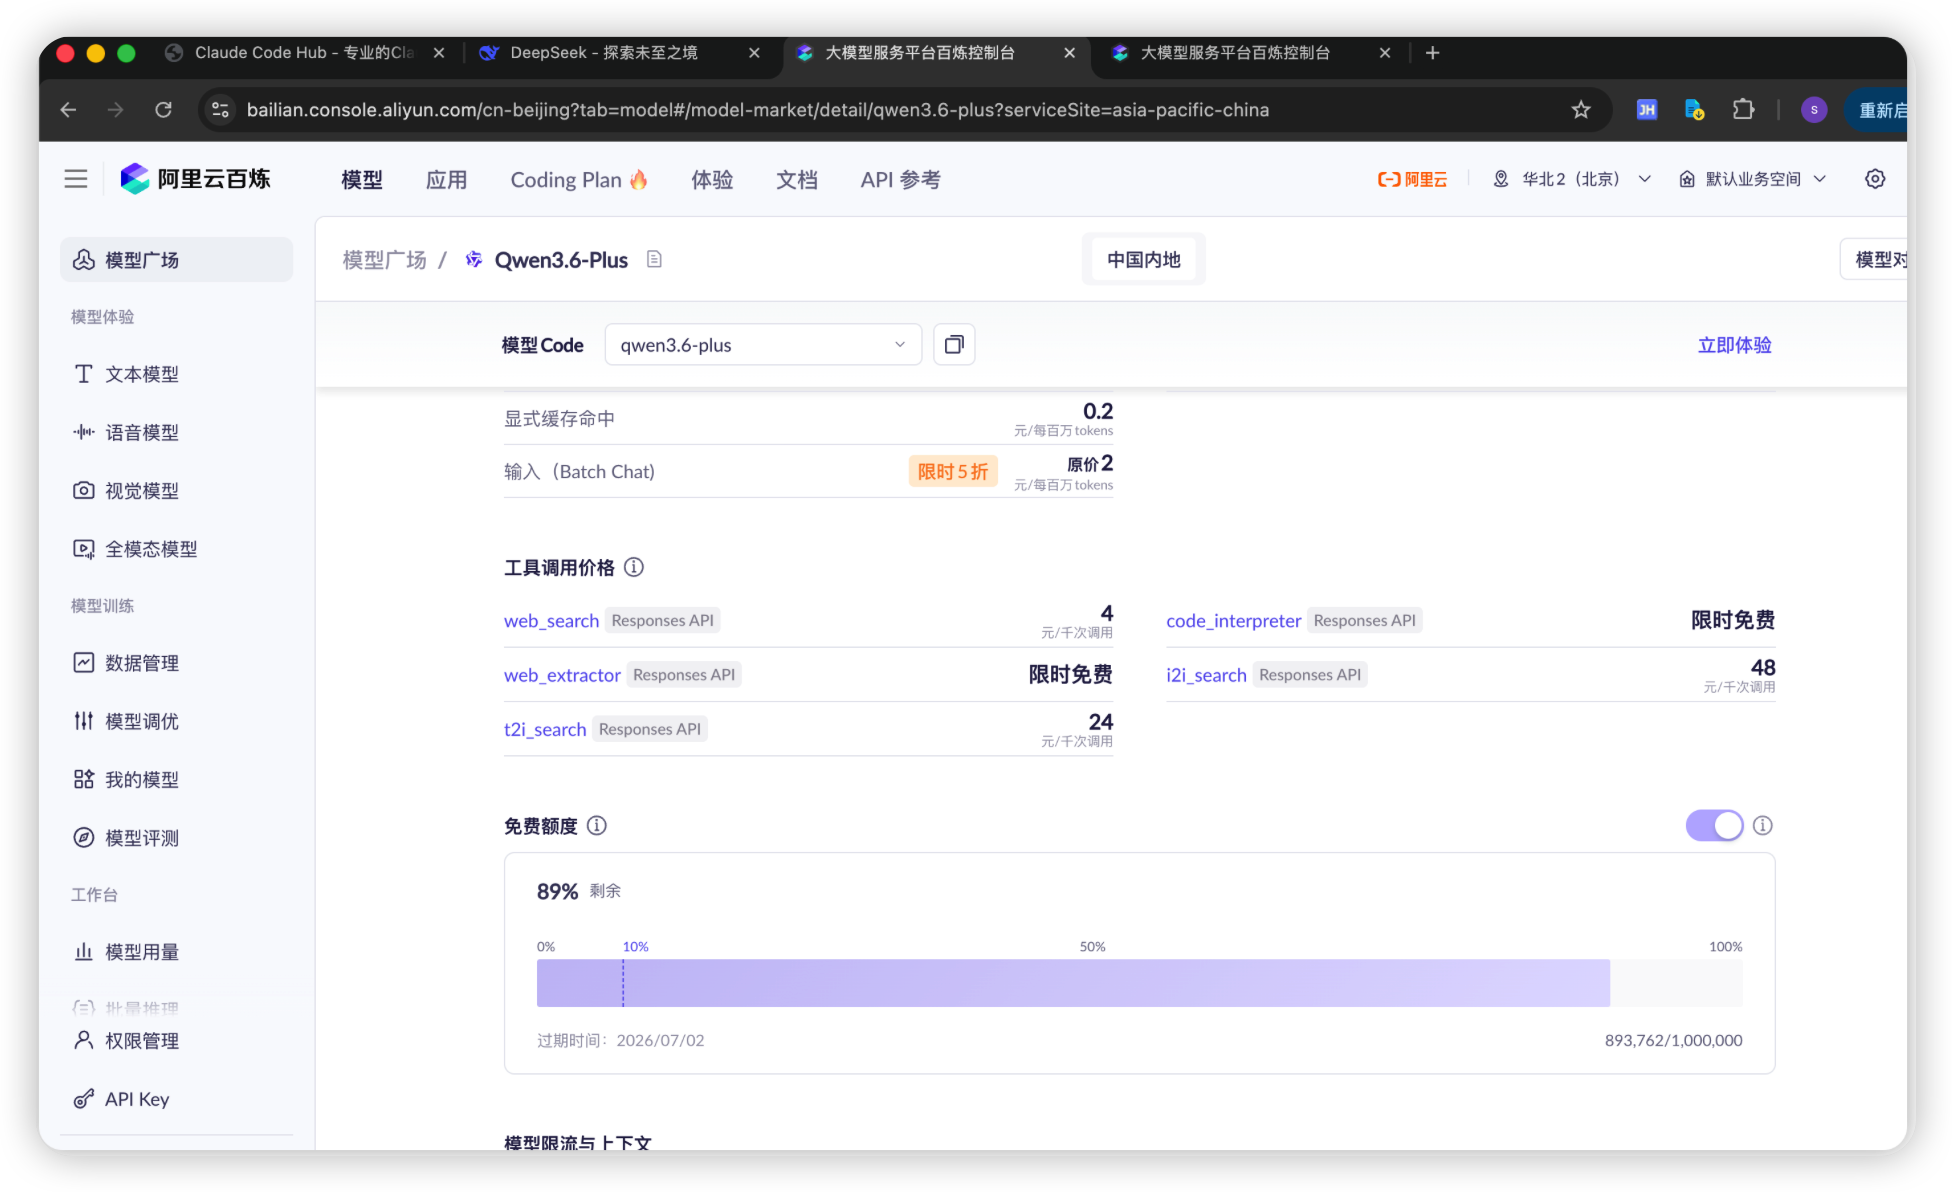Viewport: 1952px width, 1192px height.
Task: Open the API Key page
Action: click(x=136, y=1098)
